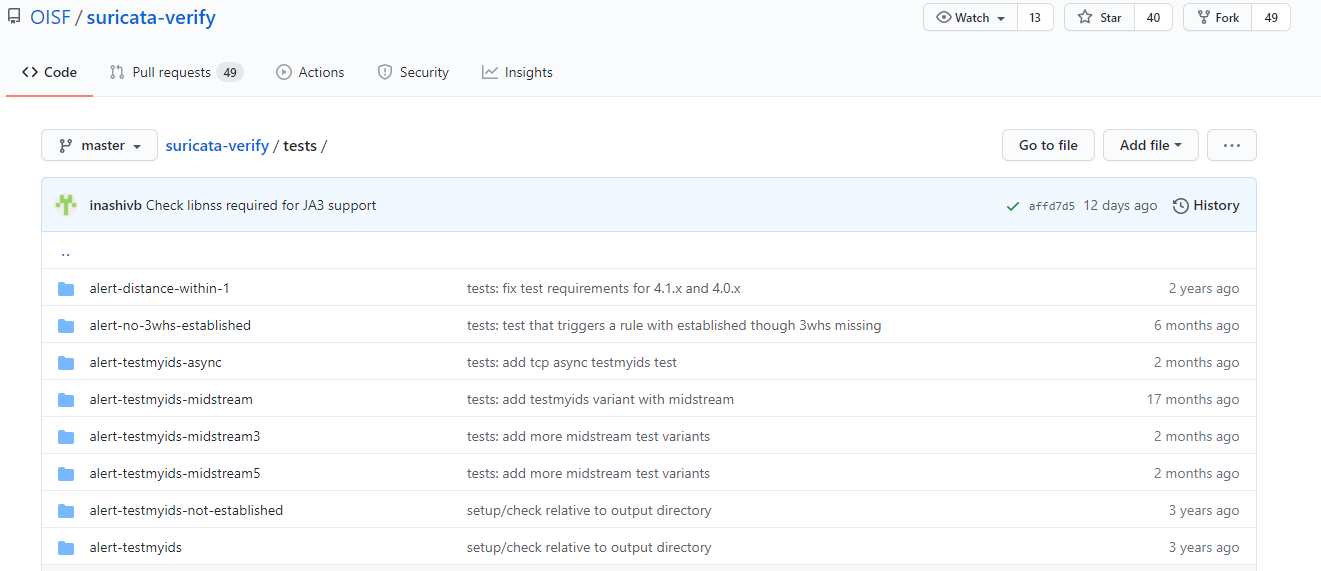Open the master branch selector
The height and width of the screenshot is (571, 1321).
99,145
